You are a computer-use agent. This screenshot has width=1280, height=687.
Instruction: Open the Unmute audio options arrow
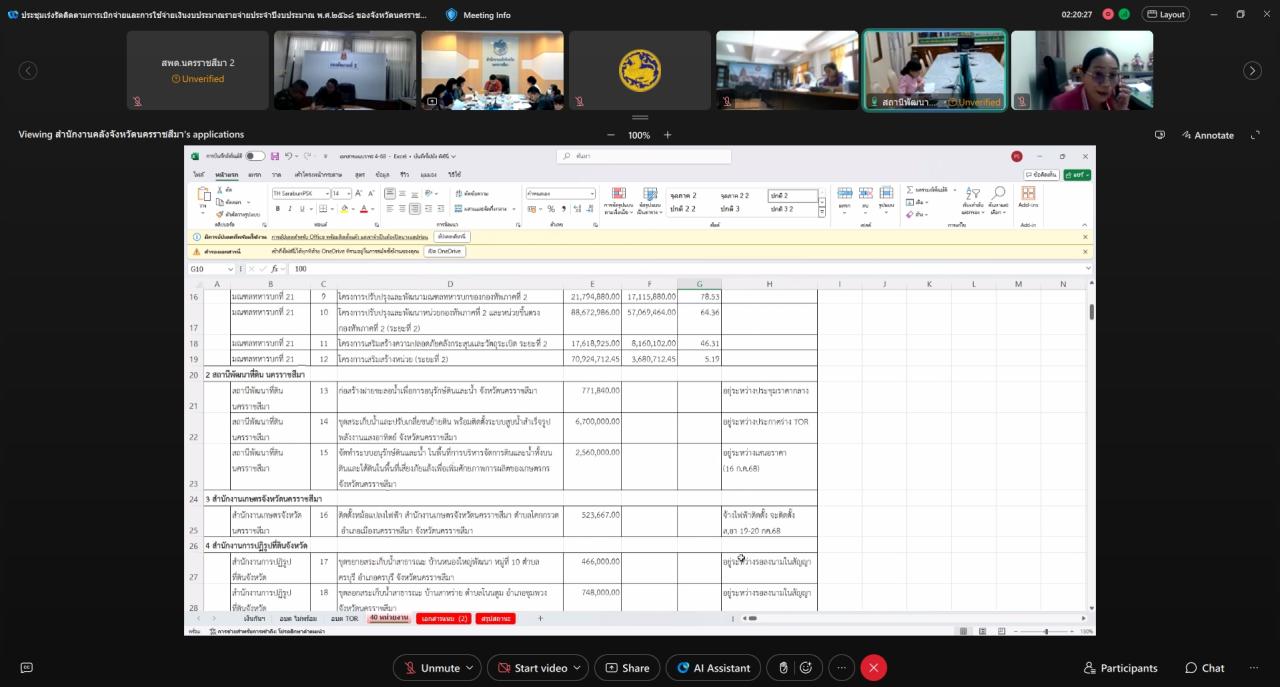[471, 668]
